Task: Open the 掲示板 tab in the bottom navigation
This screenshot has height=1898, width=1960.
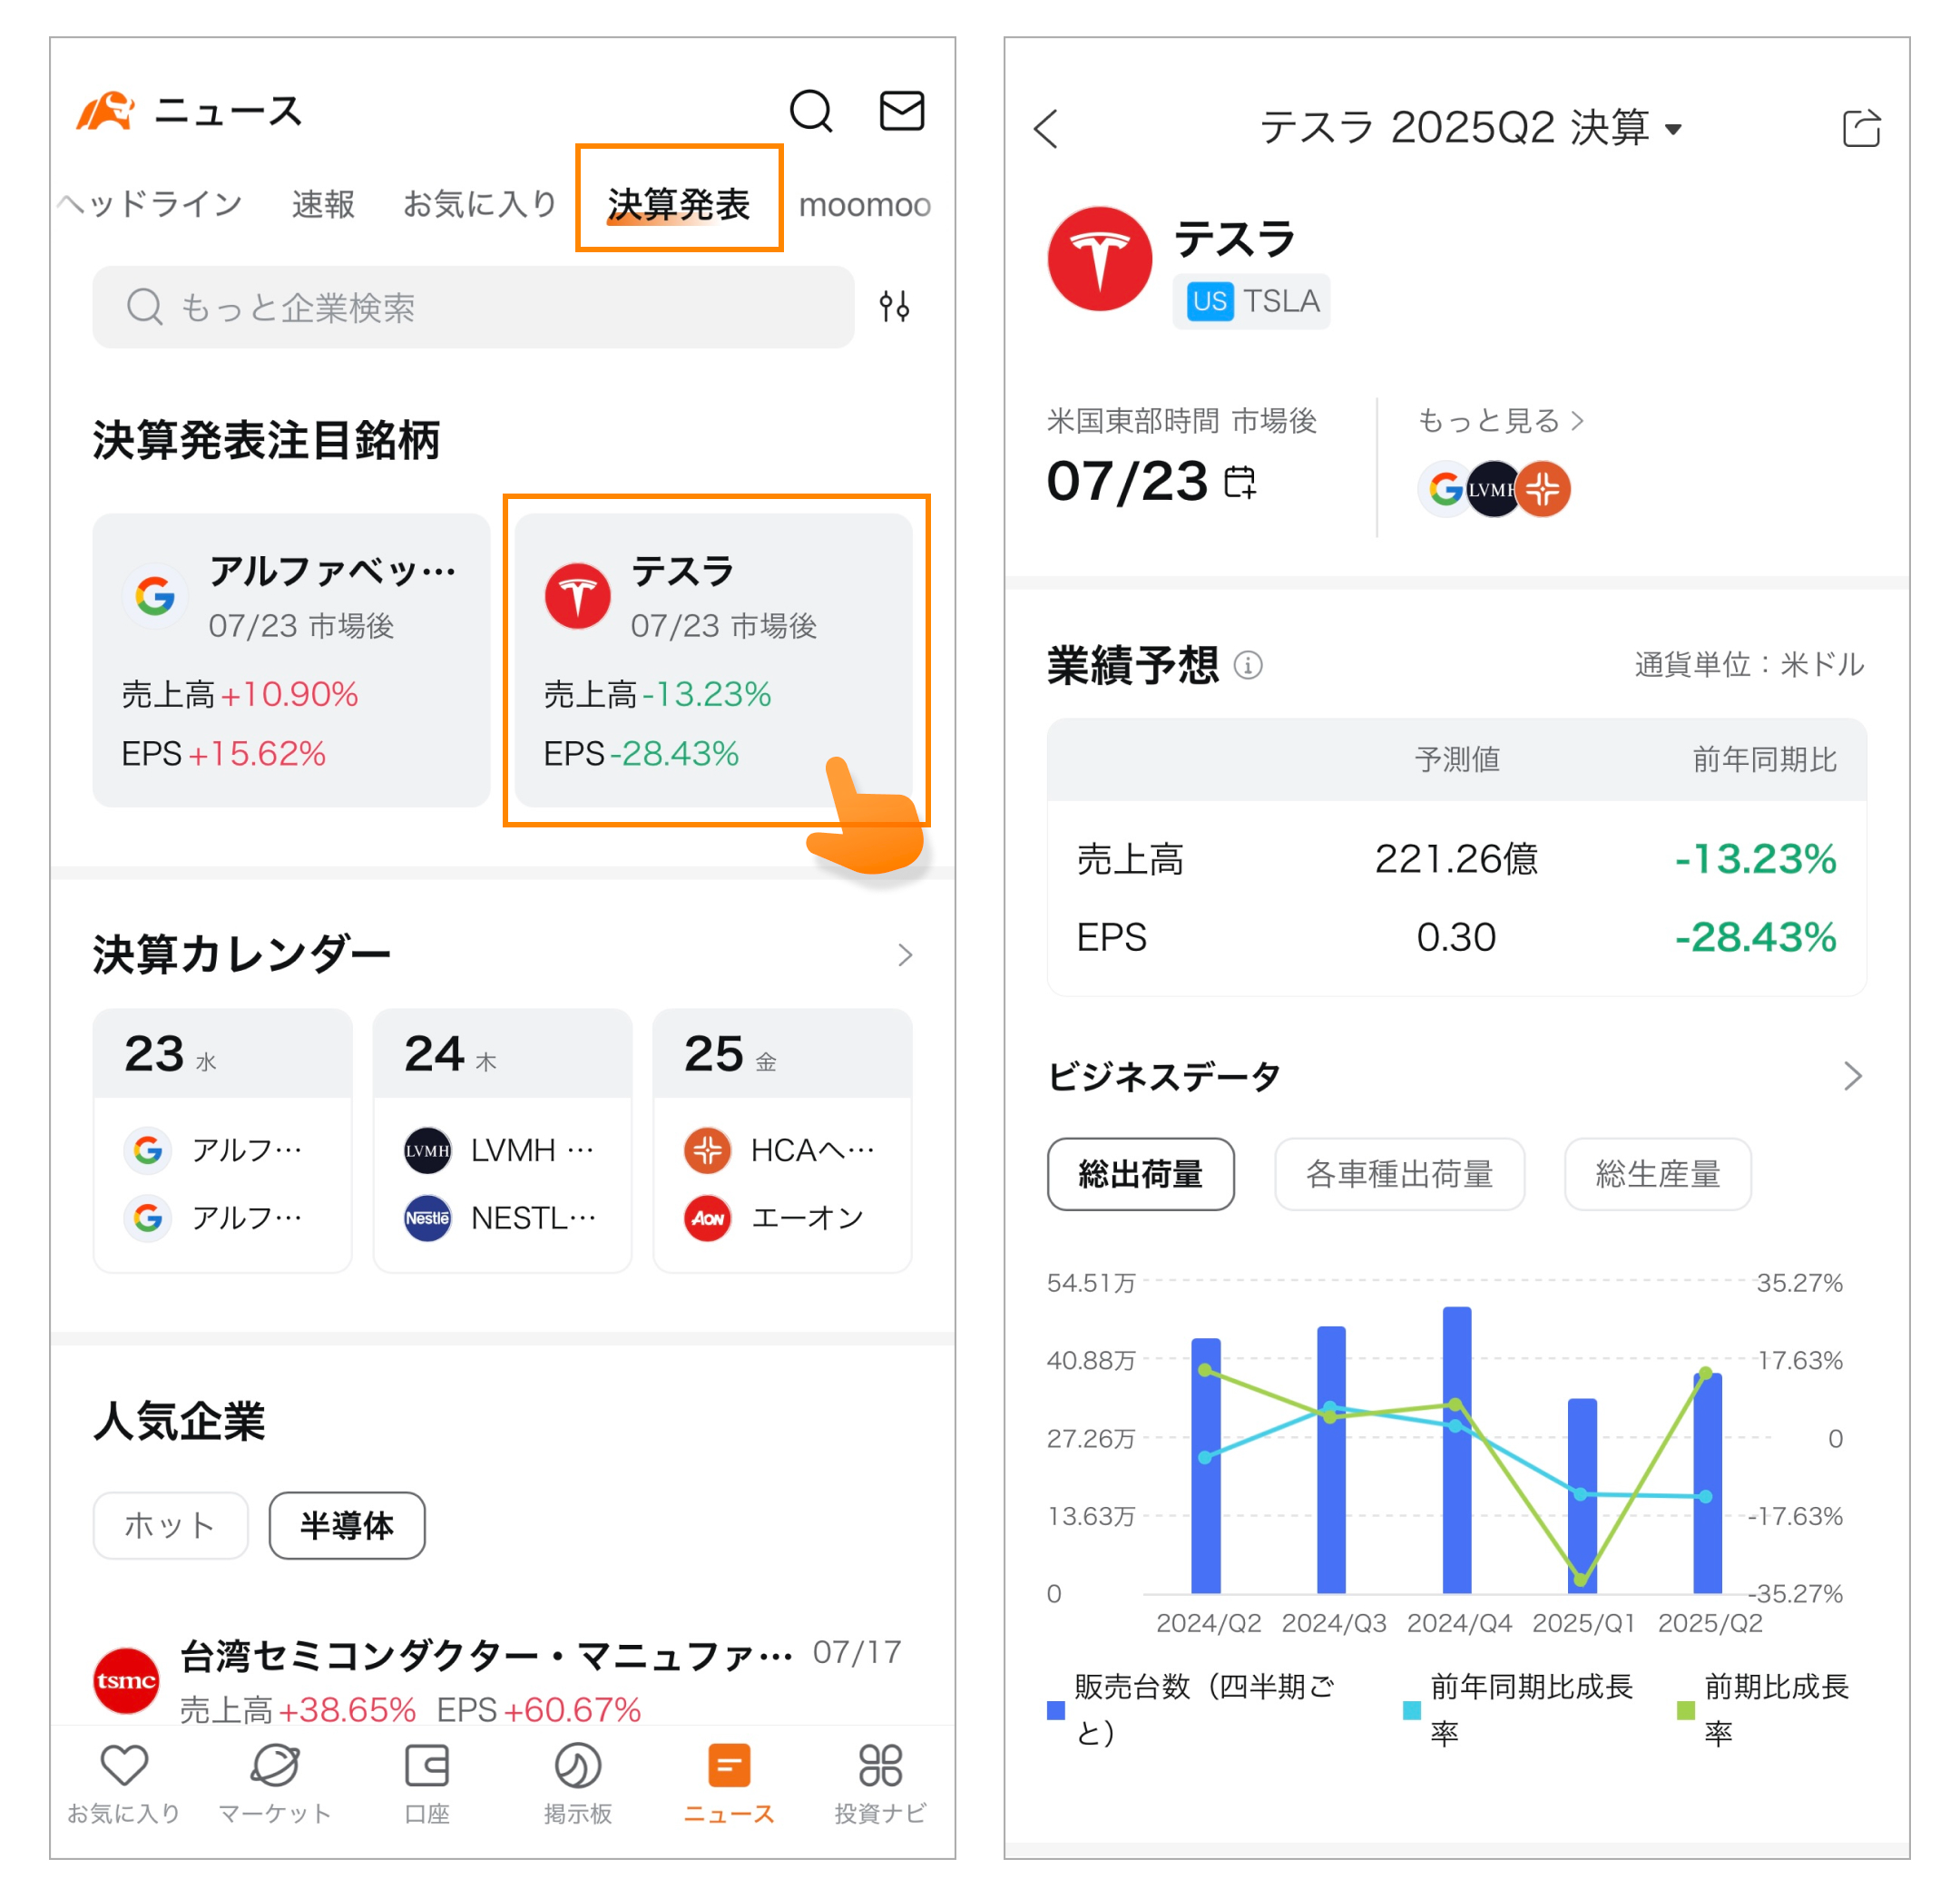Action: tap(577, 1785)
